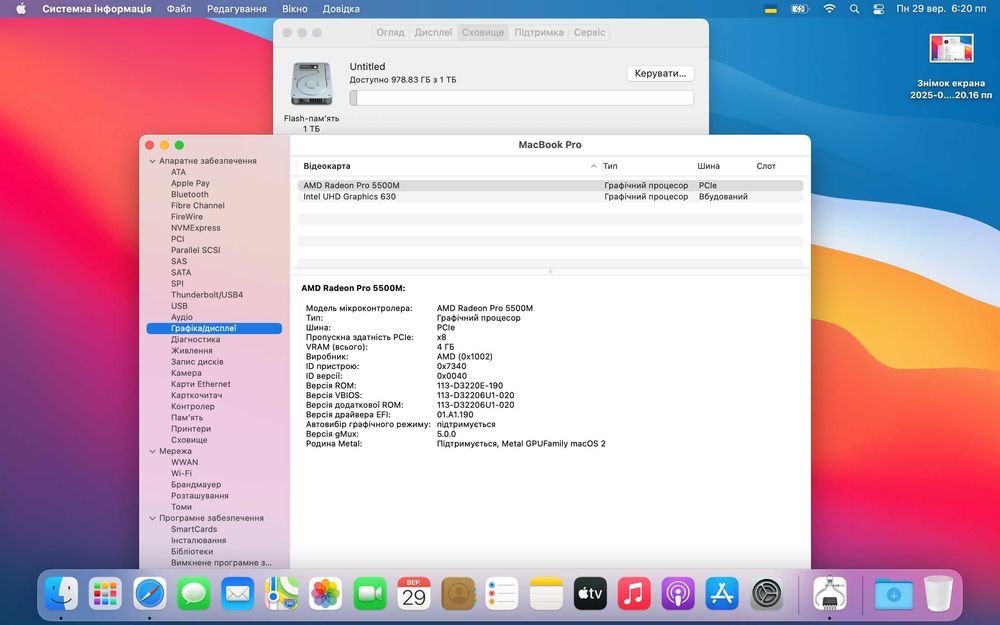Image resolution: width=1000 pixels, height=625 pixels.
Task: Open System Preferences gear in dock
Action: [766, 593]
